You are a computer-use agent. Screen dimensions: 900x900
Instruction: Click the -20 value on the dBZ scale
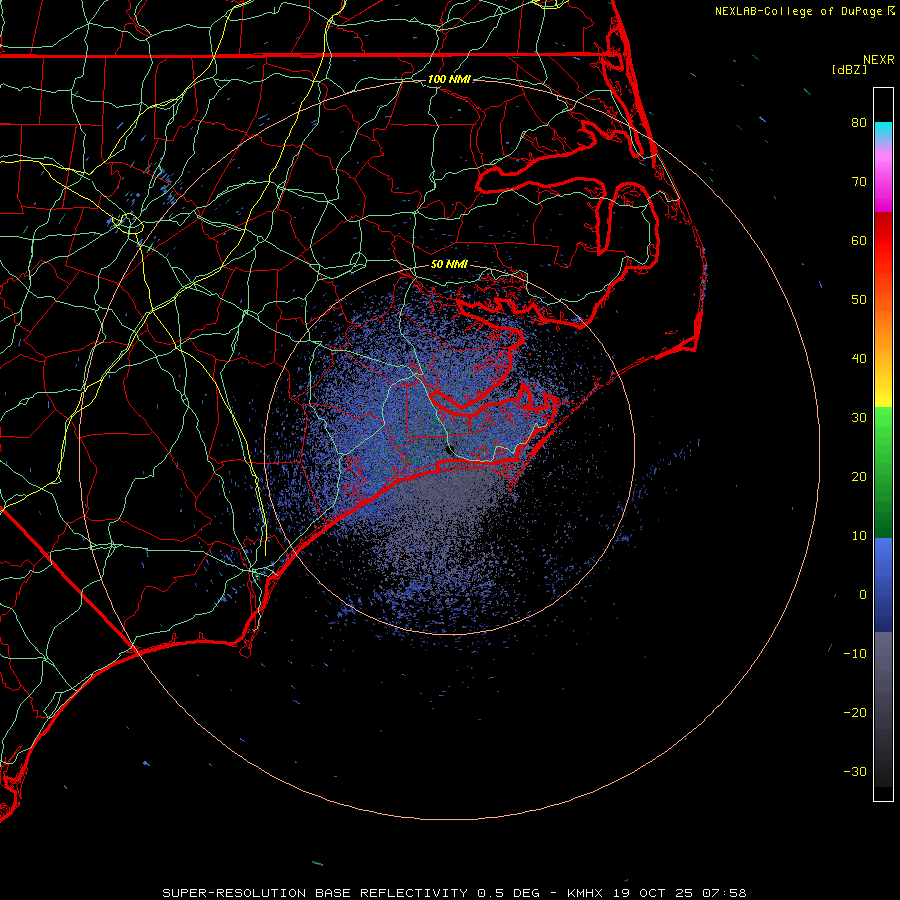click(x=855, y=712)
